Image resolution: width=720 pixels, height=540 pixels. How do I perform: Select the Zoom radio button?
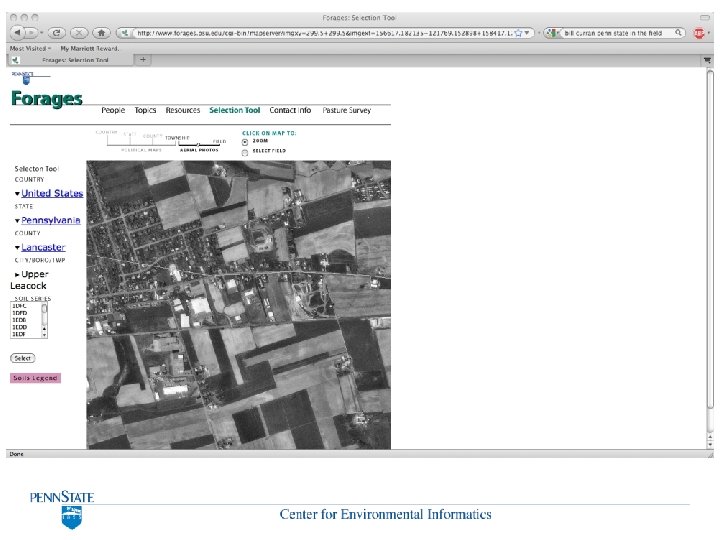pos(245,142)
